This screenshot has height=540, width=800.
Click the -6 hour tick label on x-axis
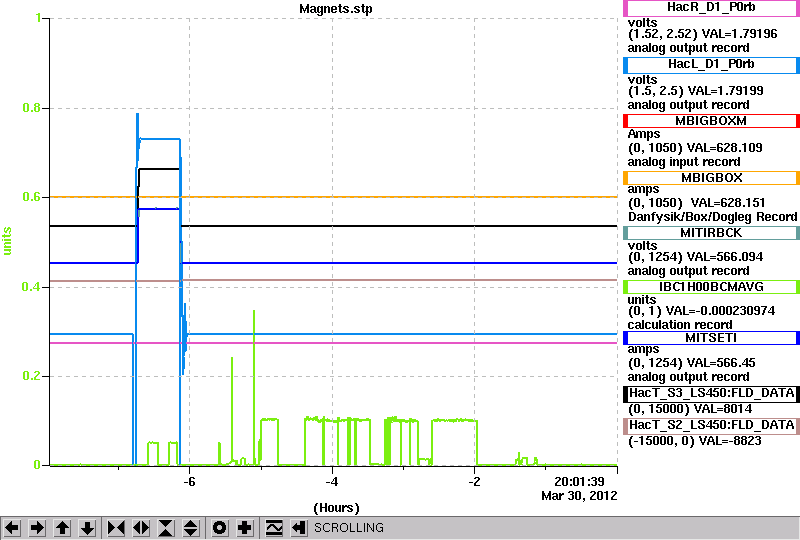pos(189,482)
